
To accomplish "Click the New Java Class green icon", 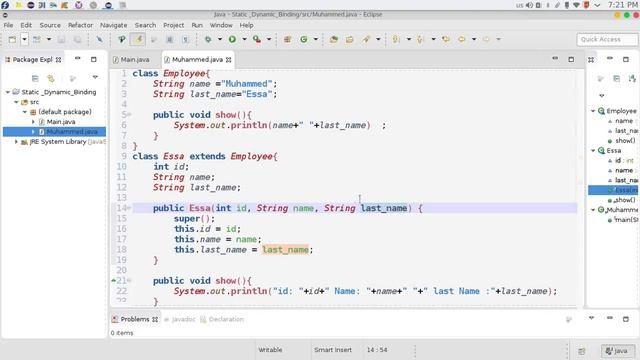I will [x=304, y=39].
